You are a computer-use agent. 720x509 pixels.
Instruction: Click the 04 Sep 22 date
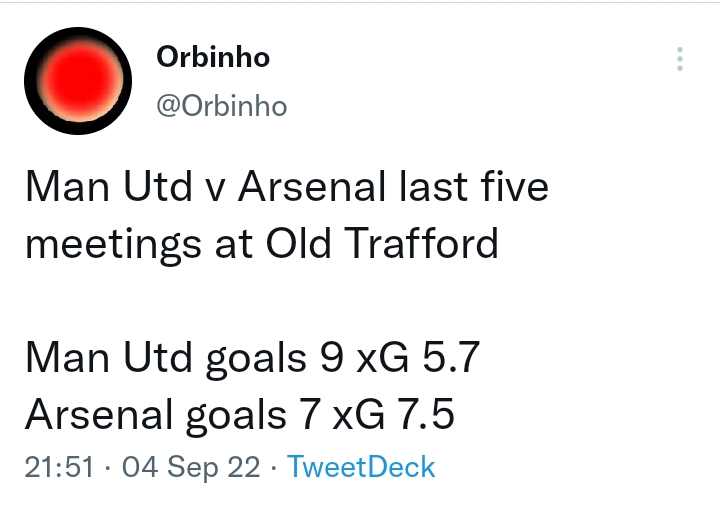[191, 466]
